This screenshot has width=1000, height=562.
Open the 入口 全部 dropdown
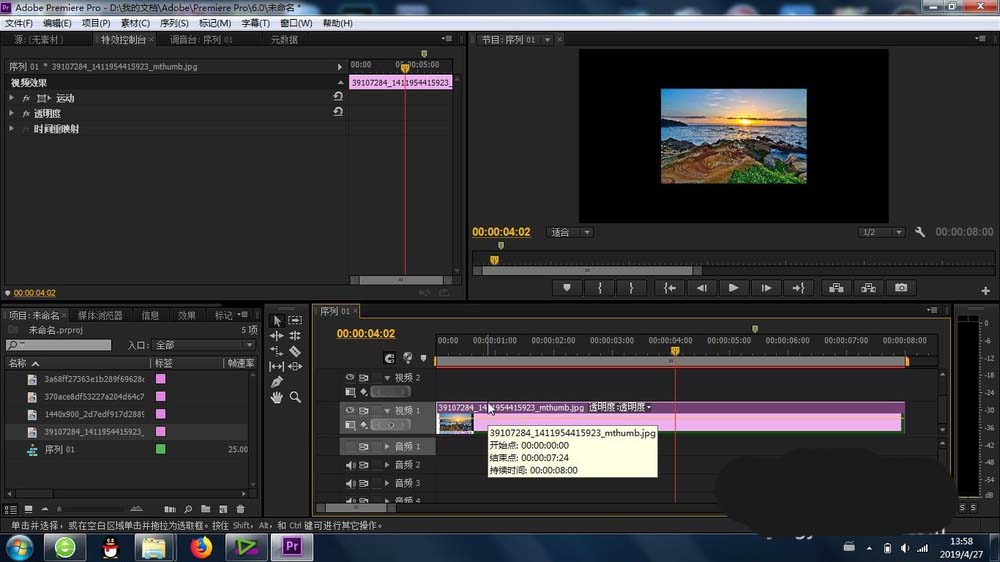click(x=203, y=345)
